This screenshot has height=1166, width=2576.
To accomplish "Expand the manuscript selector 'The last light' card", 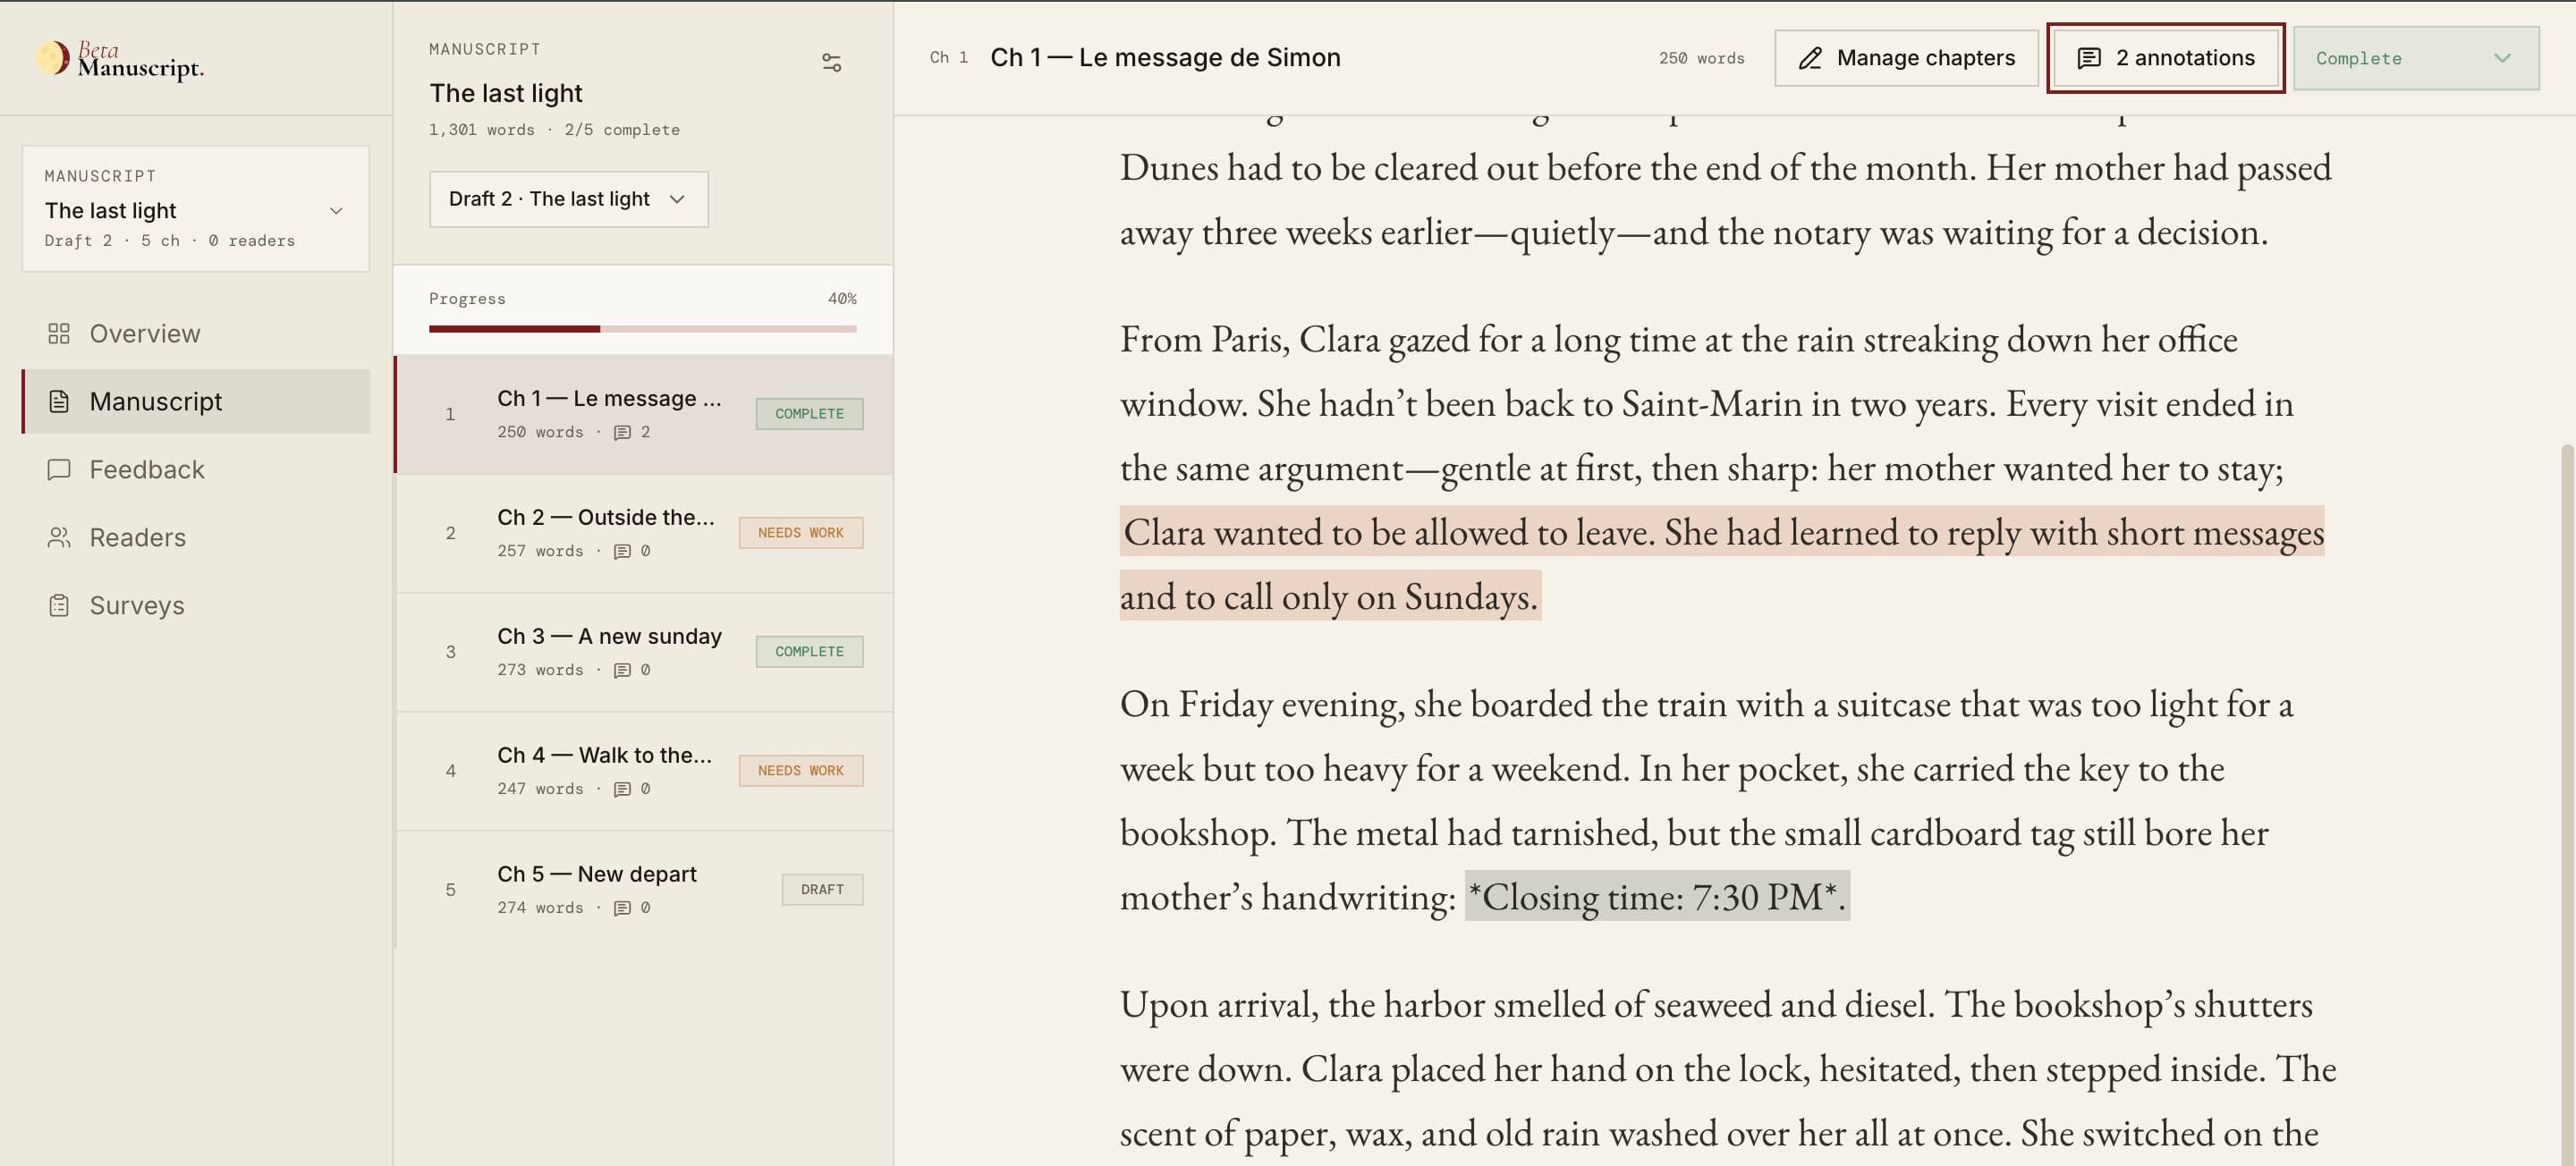I will (196, 209).
